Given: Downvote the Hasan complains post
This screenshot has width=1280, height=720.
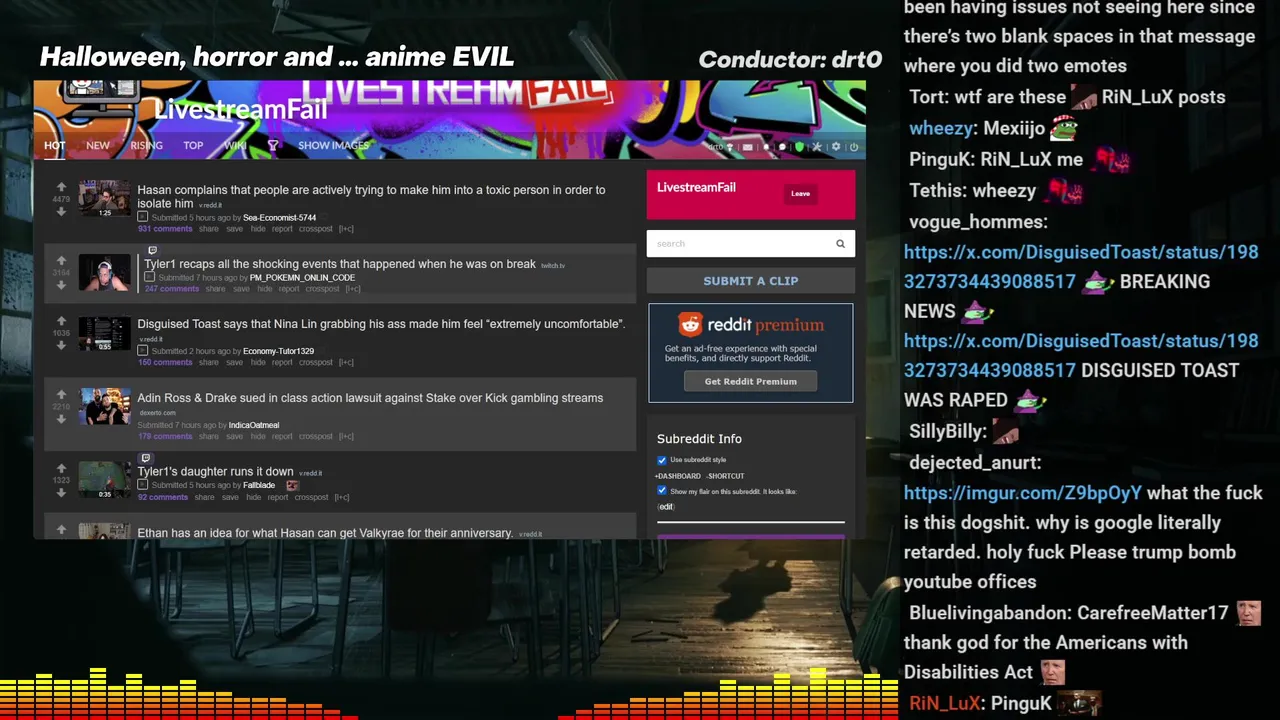Looking at the screenshot, I should point(61,211).
